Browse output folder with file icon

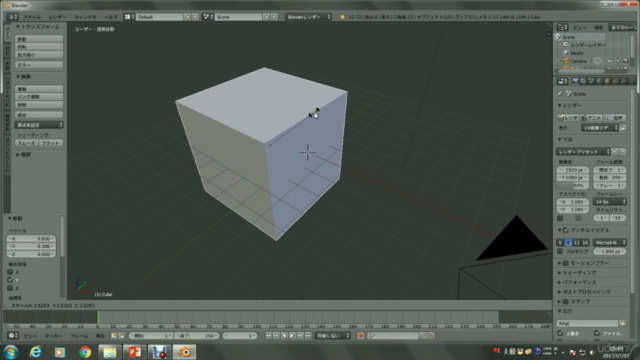[622, 323]
